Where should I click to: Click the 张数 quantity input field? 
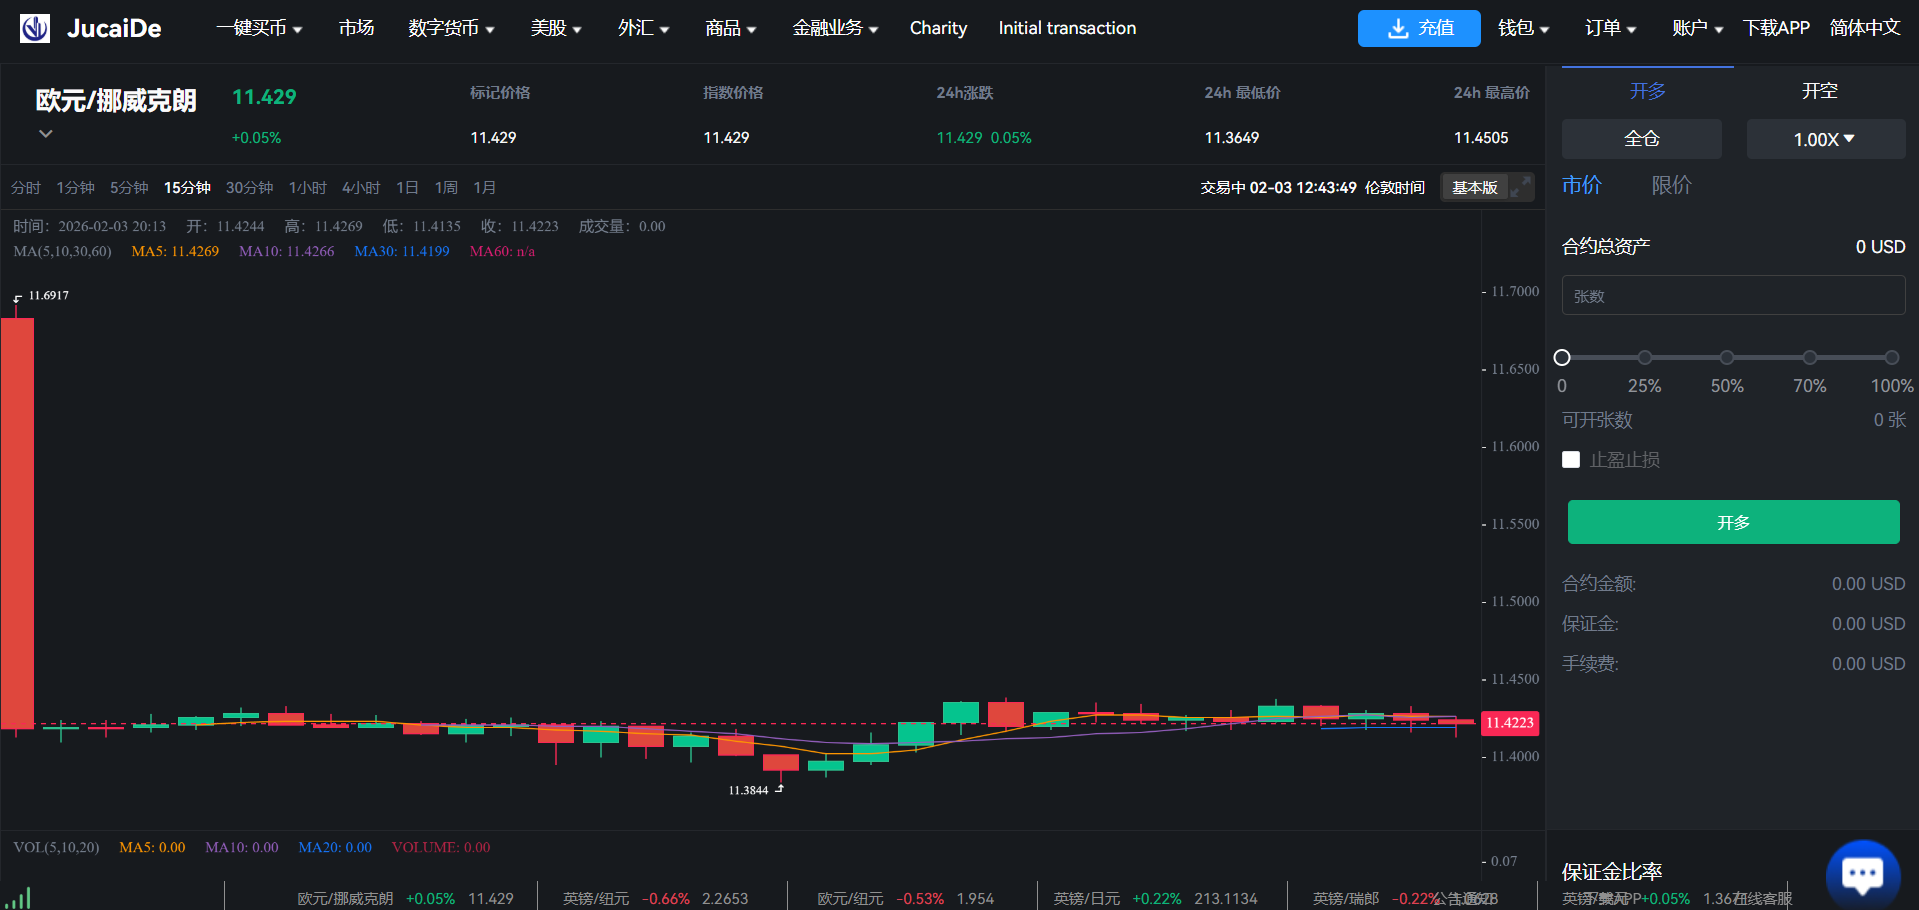click(1733, 296)
